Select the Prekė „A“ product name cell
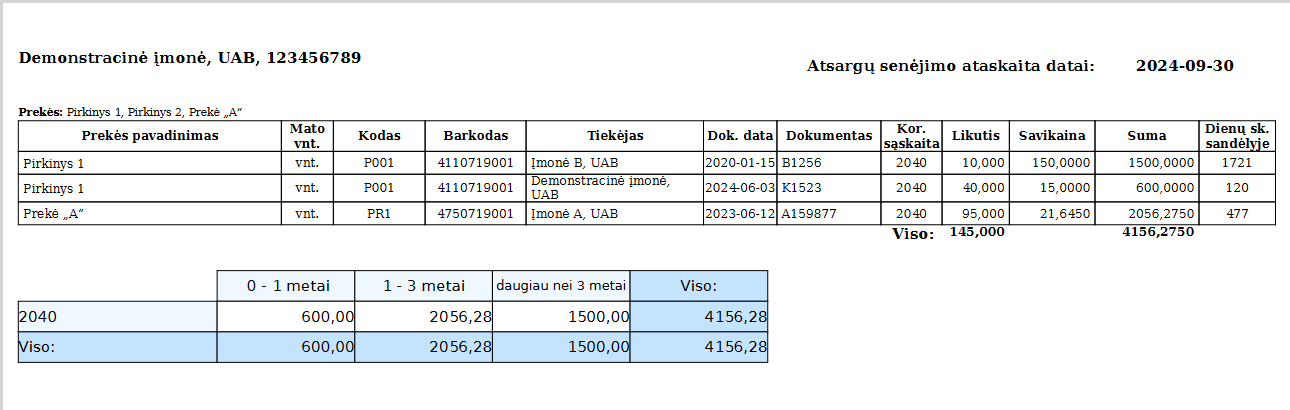 point(51,214)
